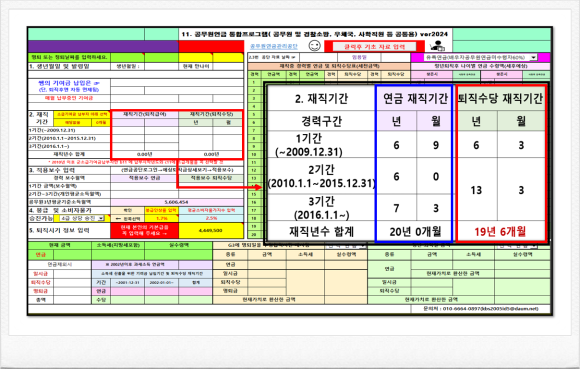Click the 3. 적용보수 입력 section heading
This screenshot has width=580, height=369.
click(x=52, y=170)
